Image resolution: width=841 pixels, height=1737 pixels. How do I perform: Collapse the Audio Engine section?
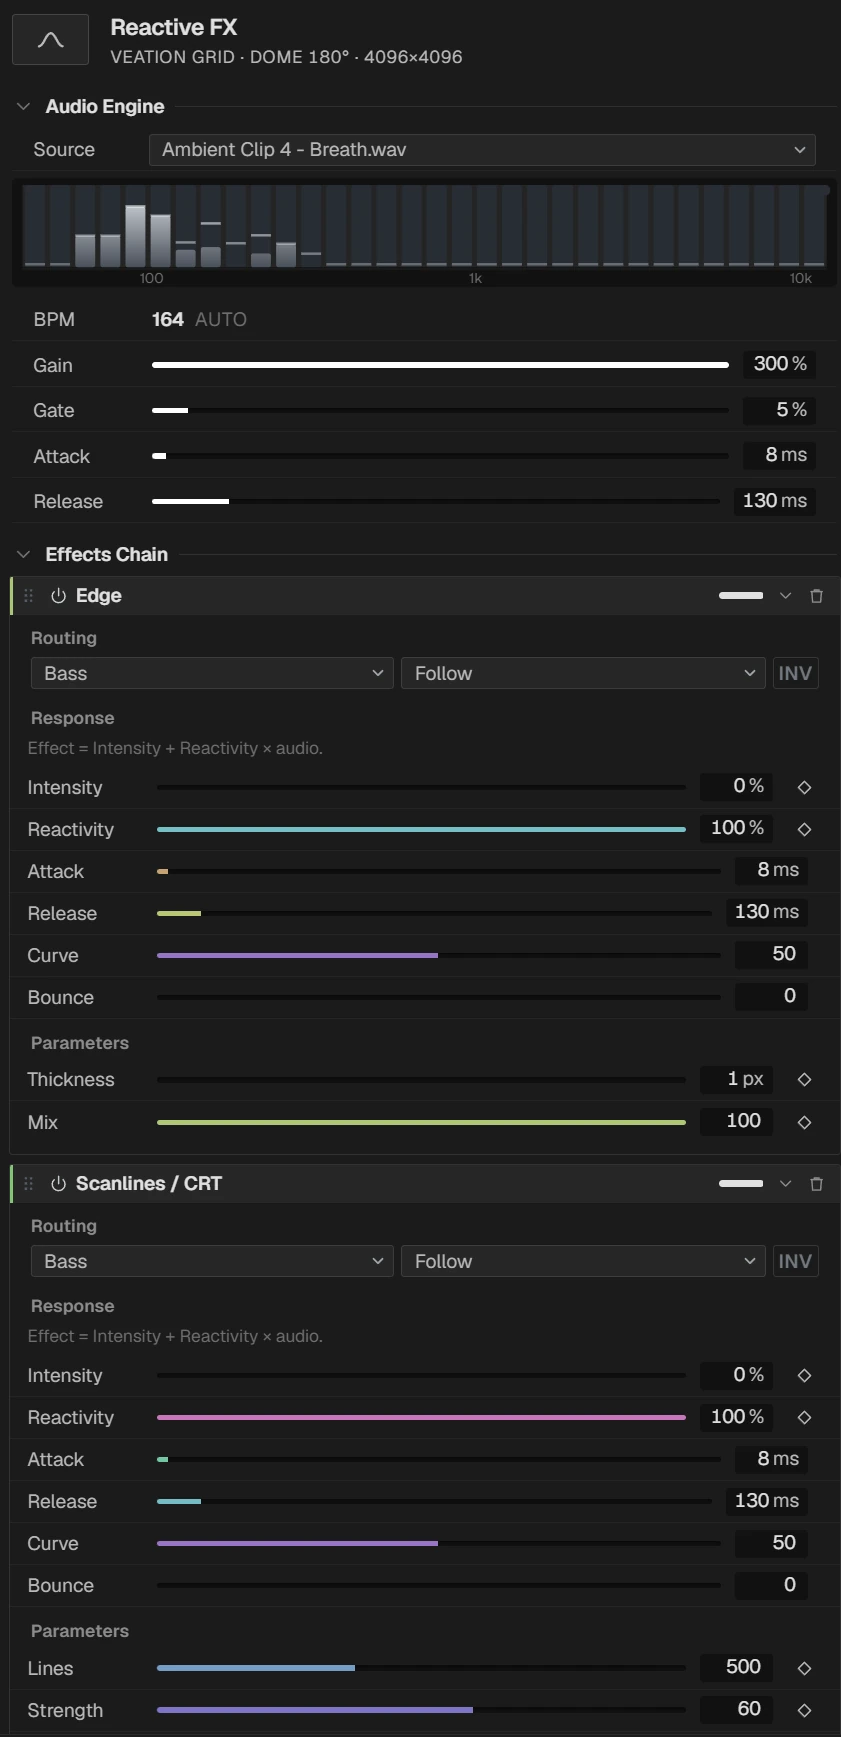point(24,107)
